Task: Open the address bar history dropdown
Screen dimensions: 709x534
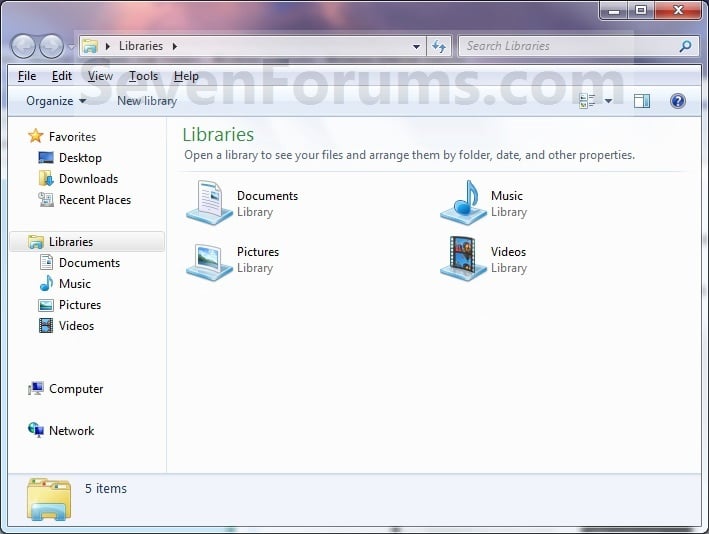Action: tap(416, 47)
